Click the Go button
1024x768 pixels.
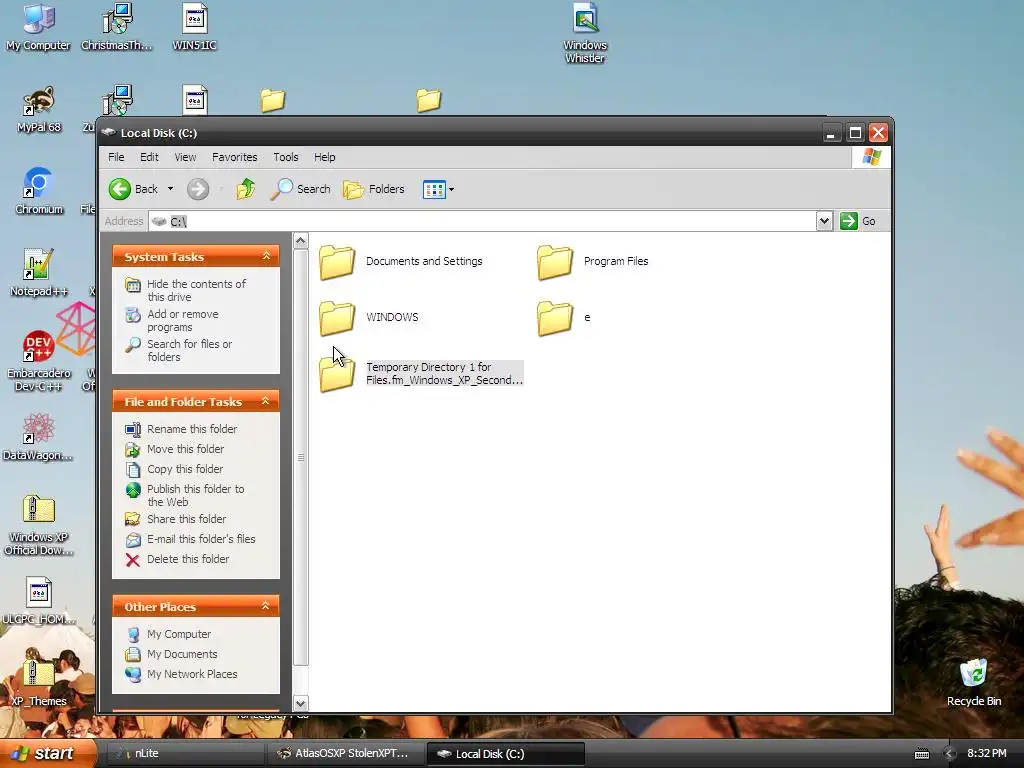click(858, 221)
